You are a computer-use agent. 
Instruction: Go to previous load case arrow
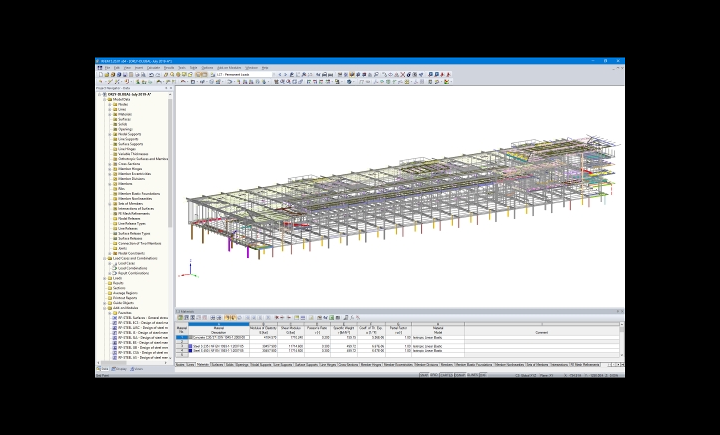280,74
